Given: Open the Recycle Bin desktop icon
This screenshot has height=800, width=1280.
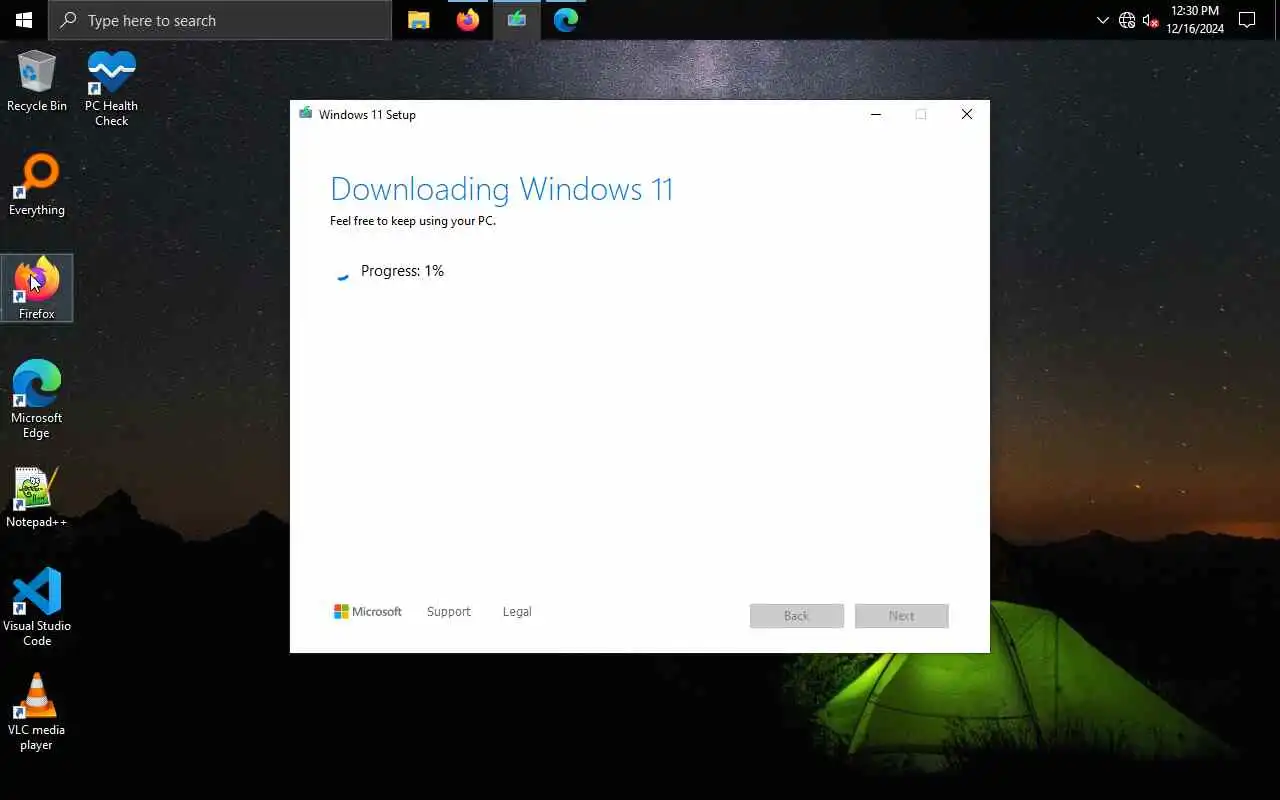Looking at the screenshot, I should pos(37,81).
